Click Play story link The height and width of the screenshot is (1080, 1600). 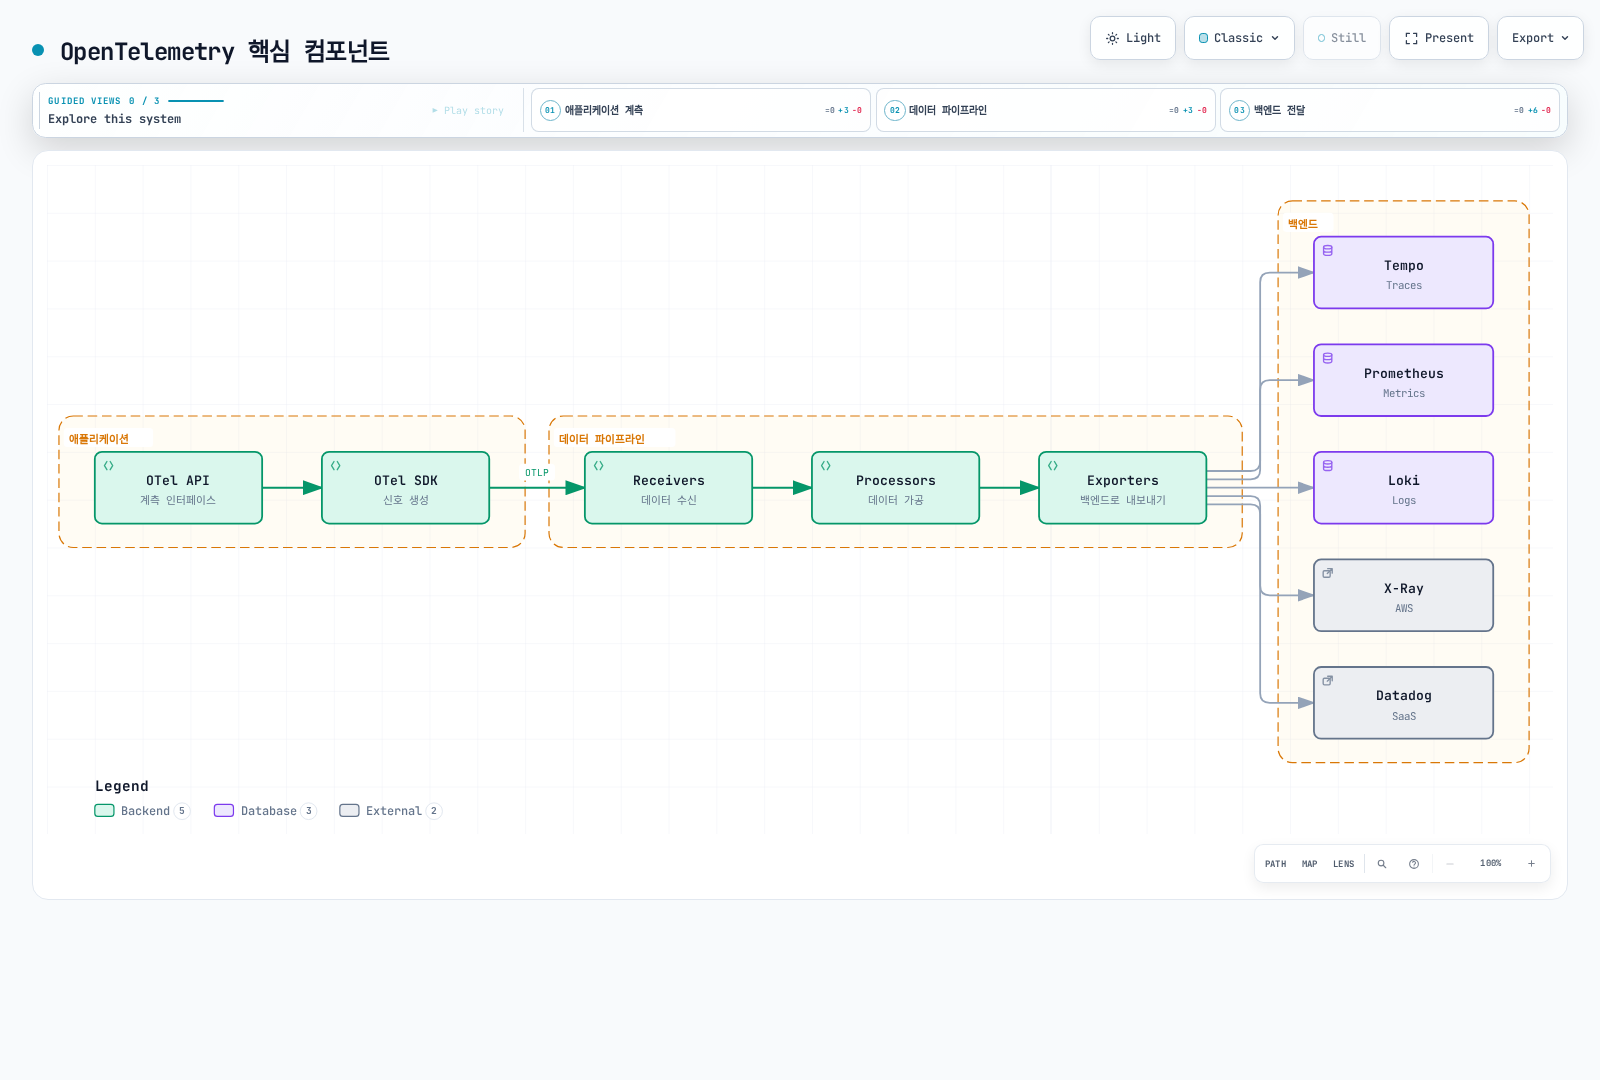[x=468, y=110]
